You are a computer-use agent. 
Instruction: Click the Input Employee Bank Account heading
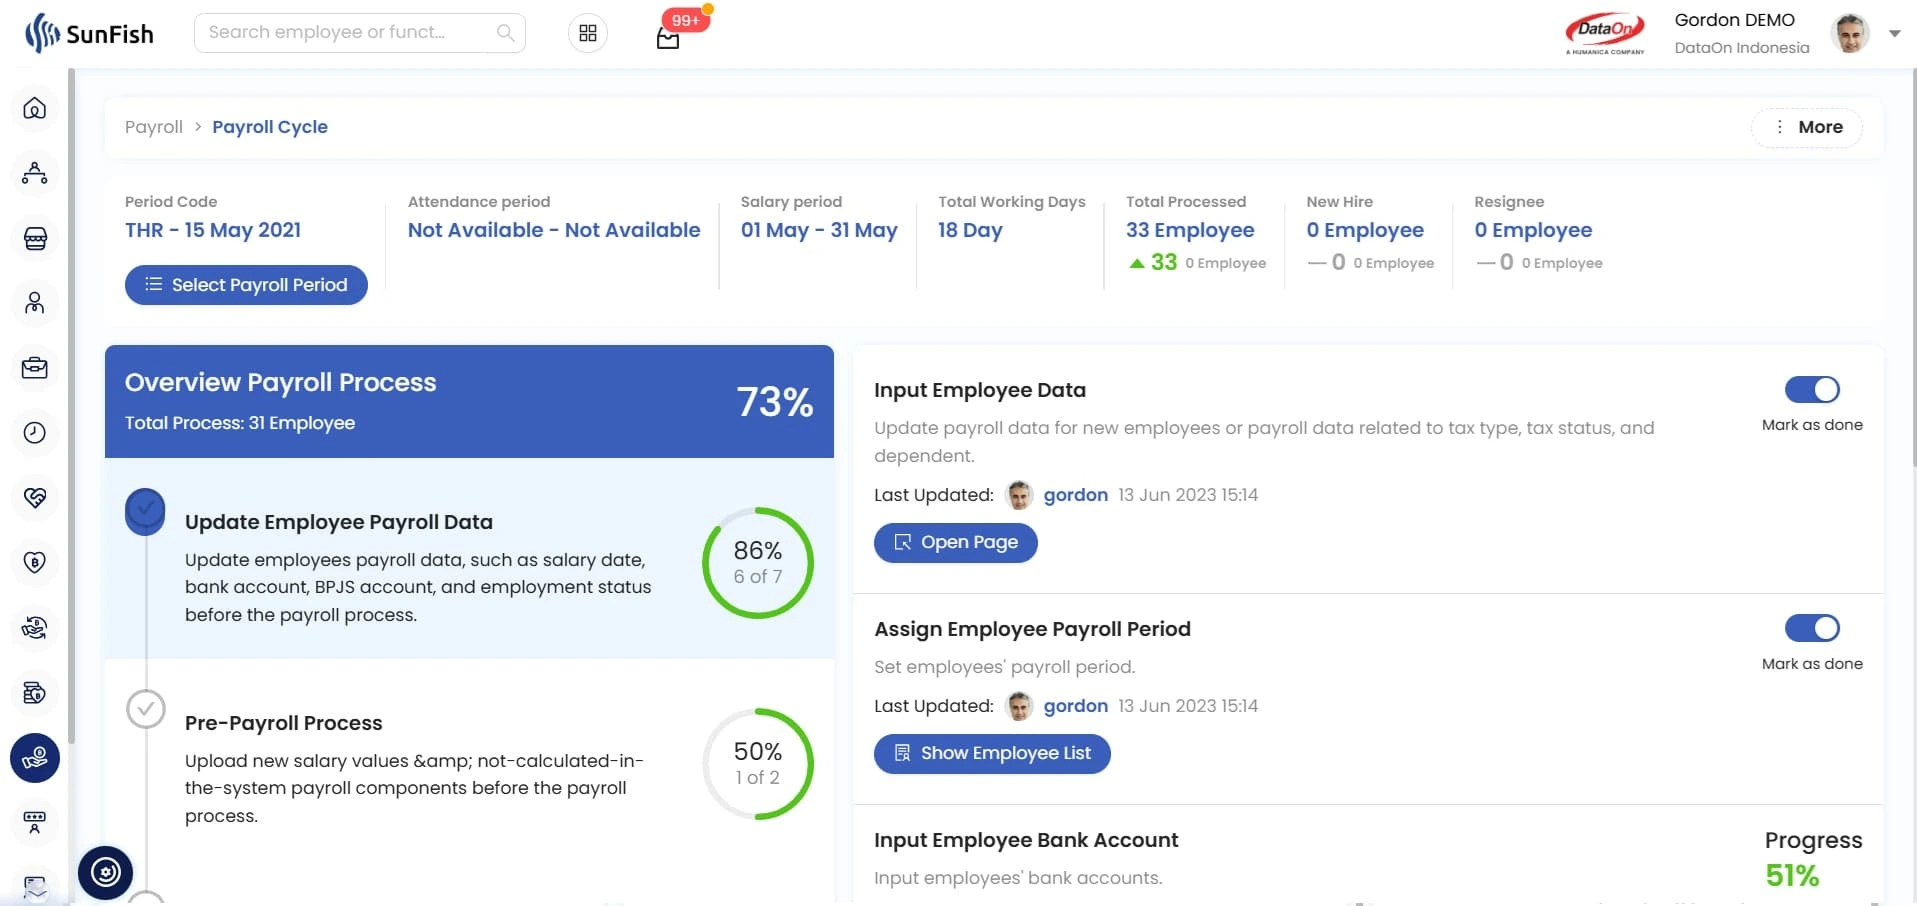[1026, 840]
